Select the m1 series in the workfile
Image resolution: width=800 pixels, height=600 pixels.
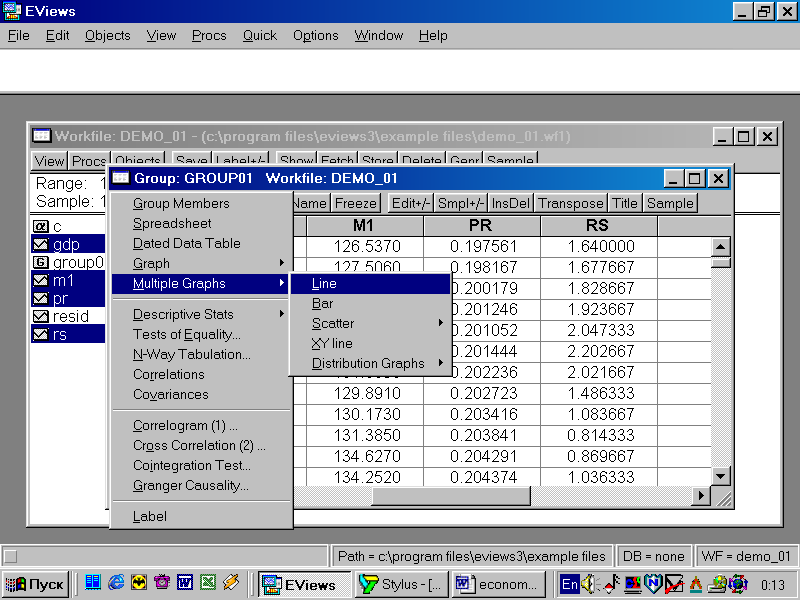coord(68,280)
